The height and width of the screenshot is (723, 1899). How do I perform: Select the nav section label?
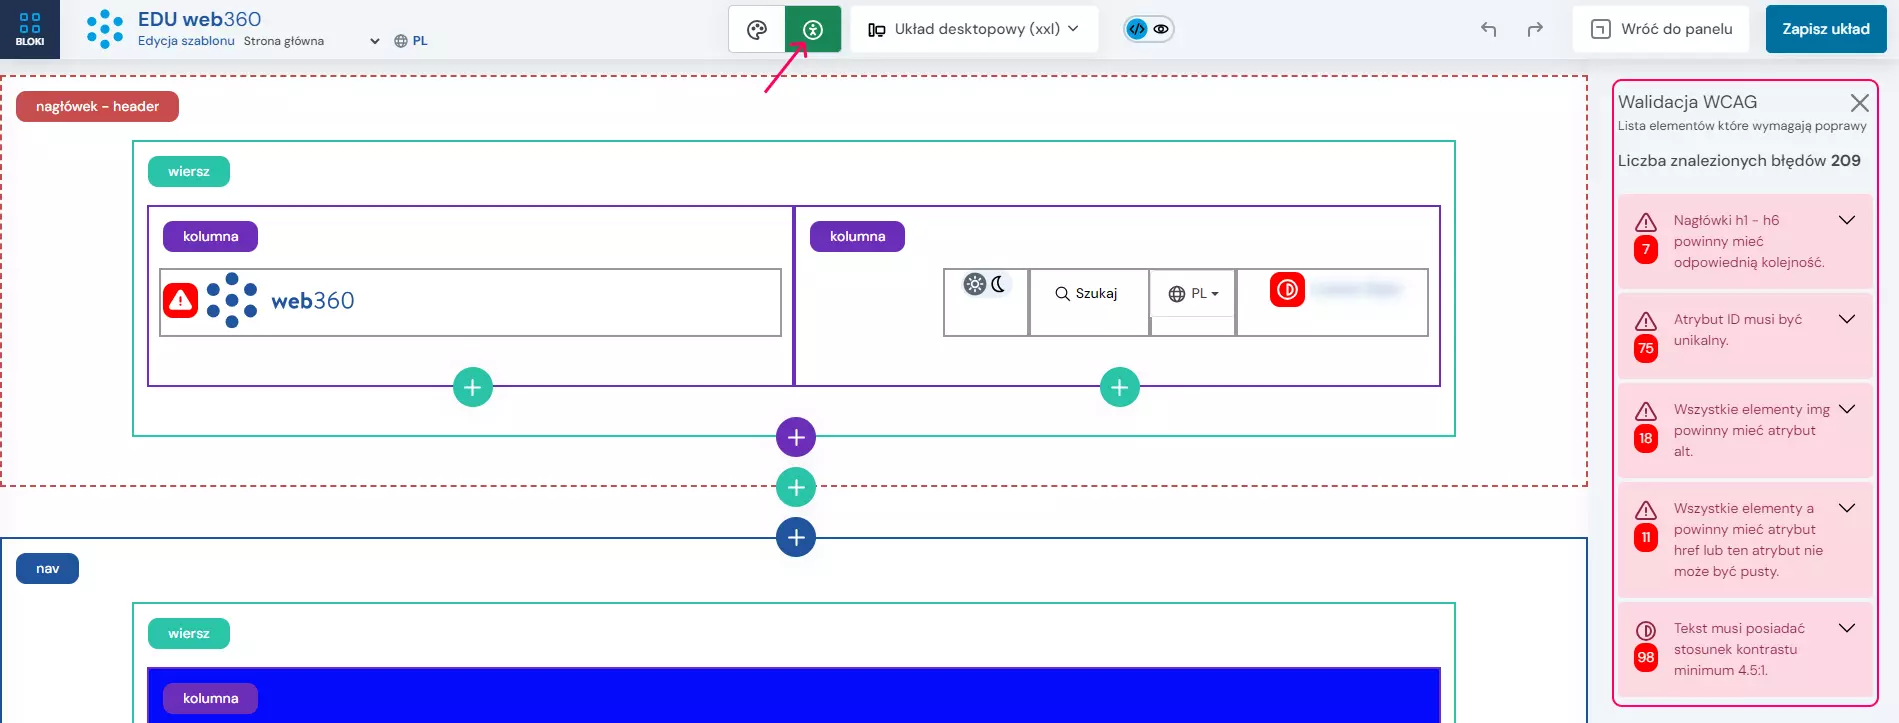(47, 569)
